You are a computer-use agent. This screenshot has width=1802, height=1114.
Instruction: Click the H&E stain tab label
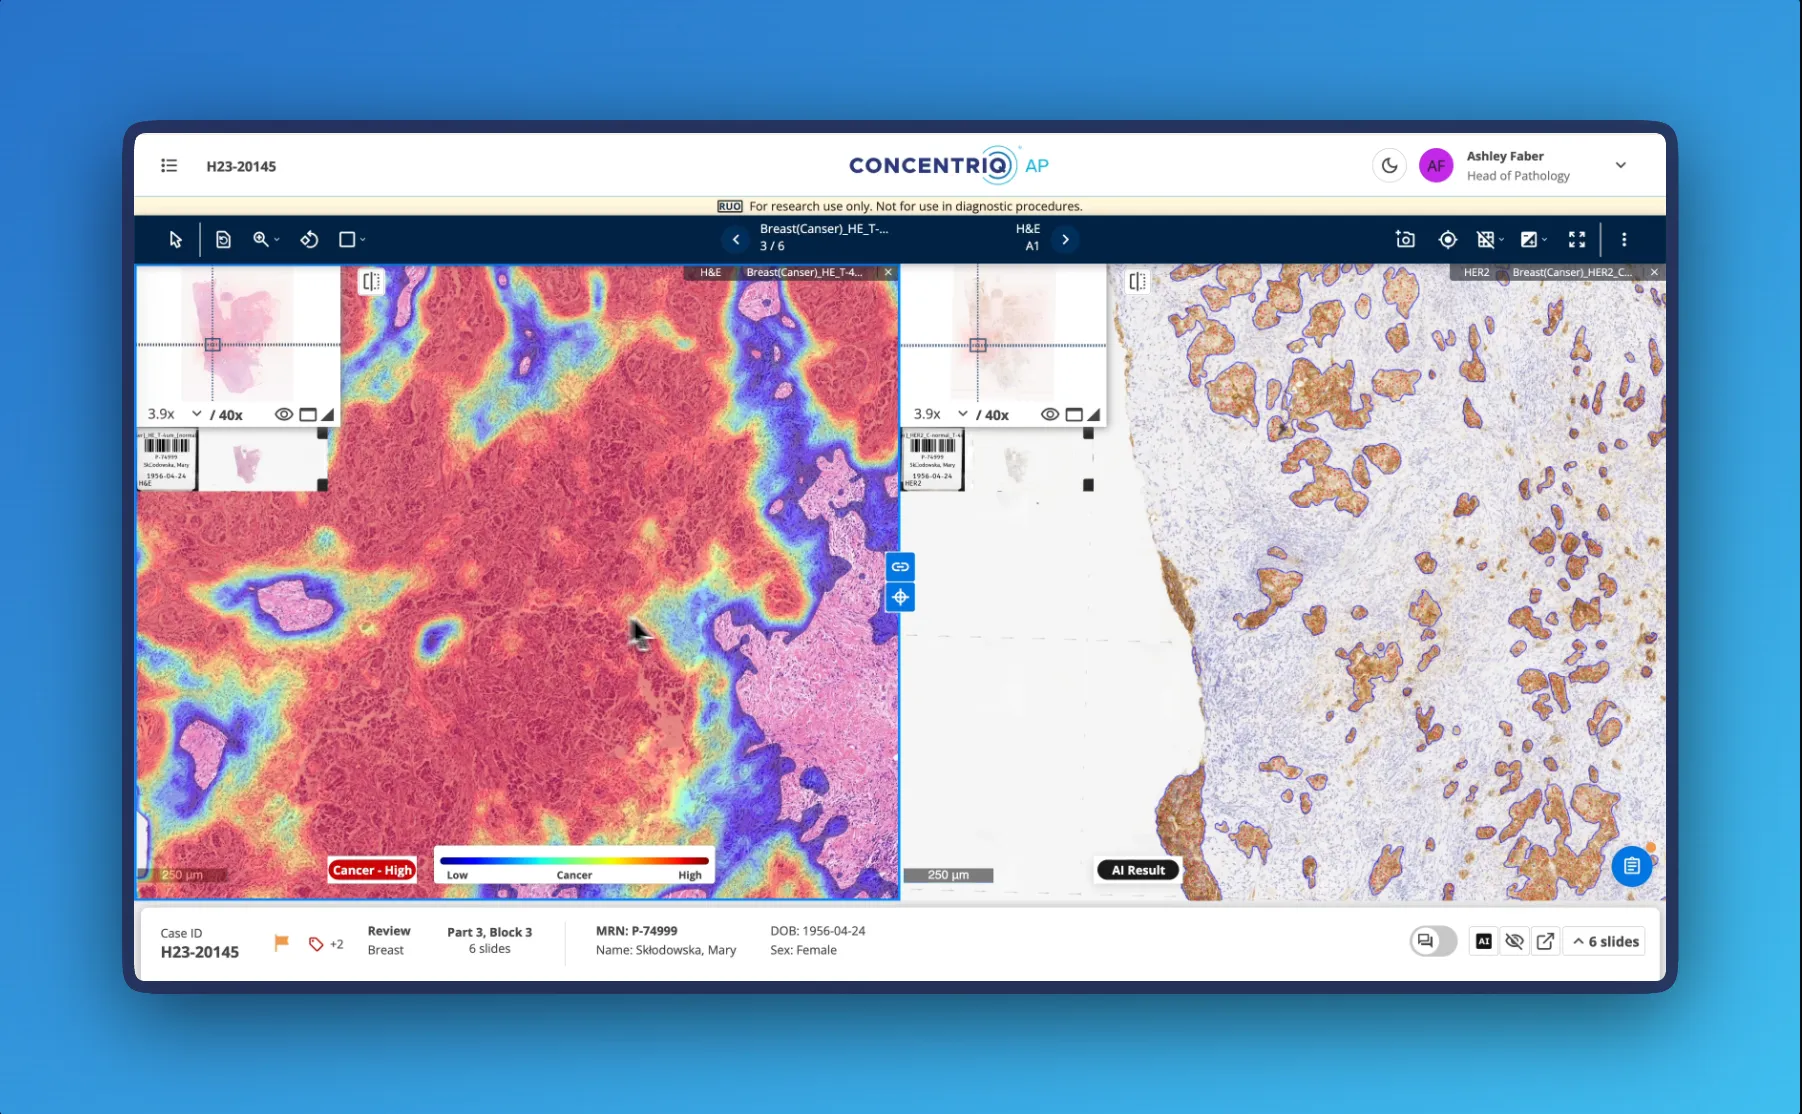coord(710,272)
